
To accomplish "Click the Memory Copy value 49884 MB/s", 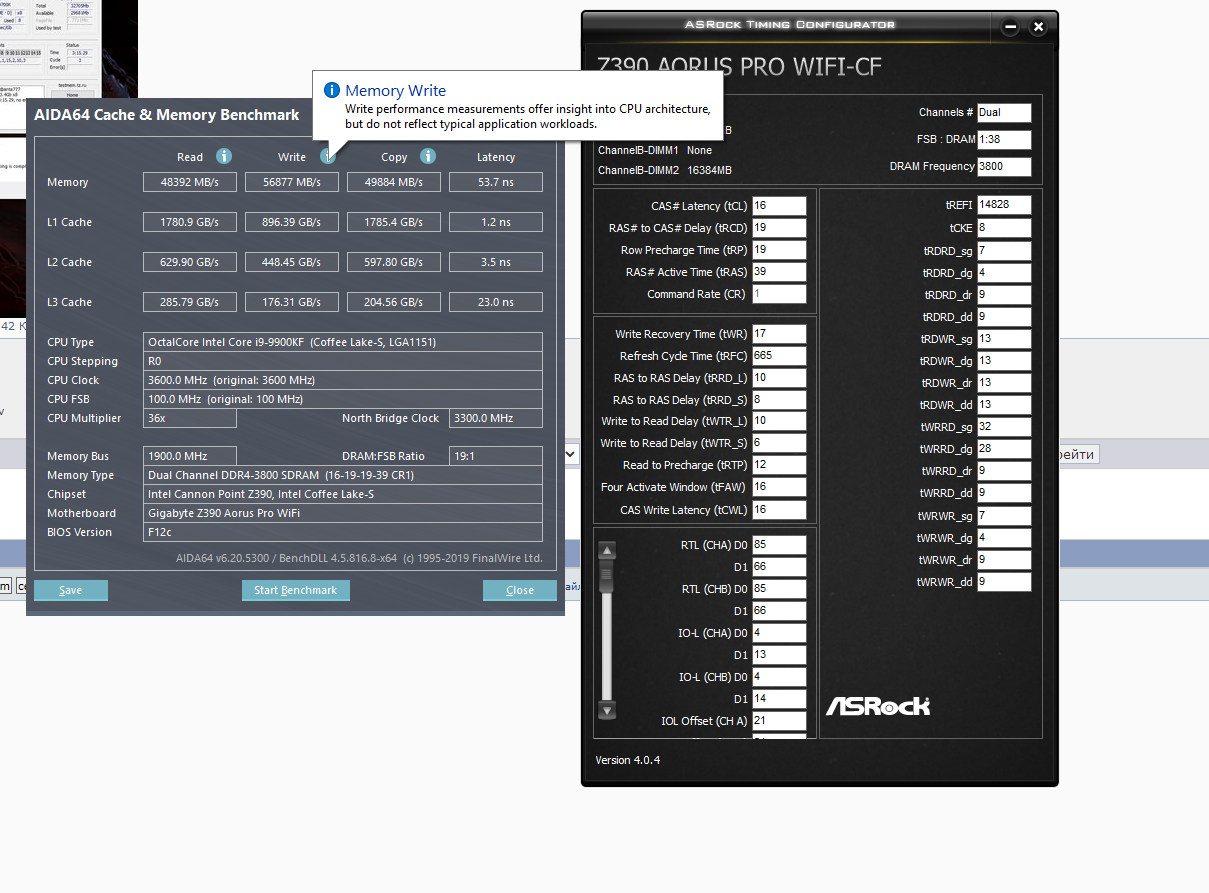I will [x=394, y=182].
